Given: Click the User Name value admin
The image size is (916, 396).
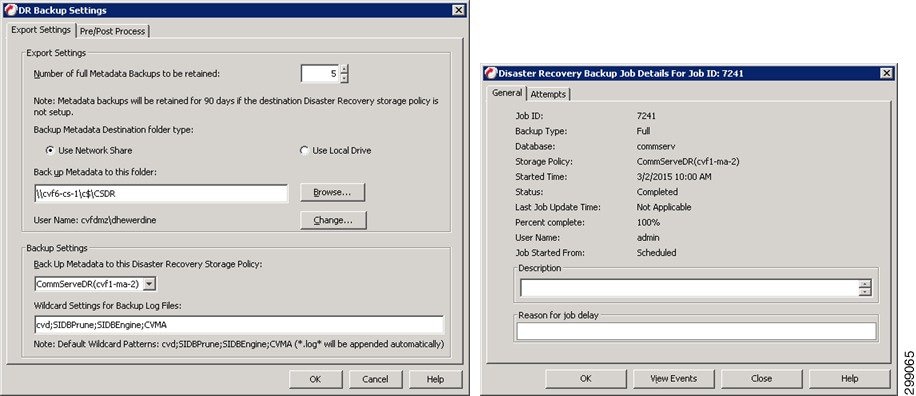Looking at the screenshot, I should pyautogui.click(x=648, y=238).
